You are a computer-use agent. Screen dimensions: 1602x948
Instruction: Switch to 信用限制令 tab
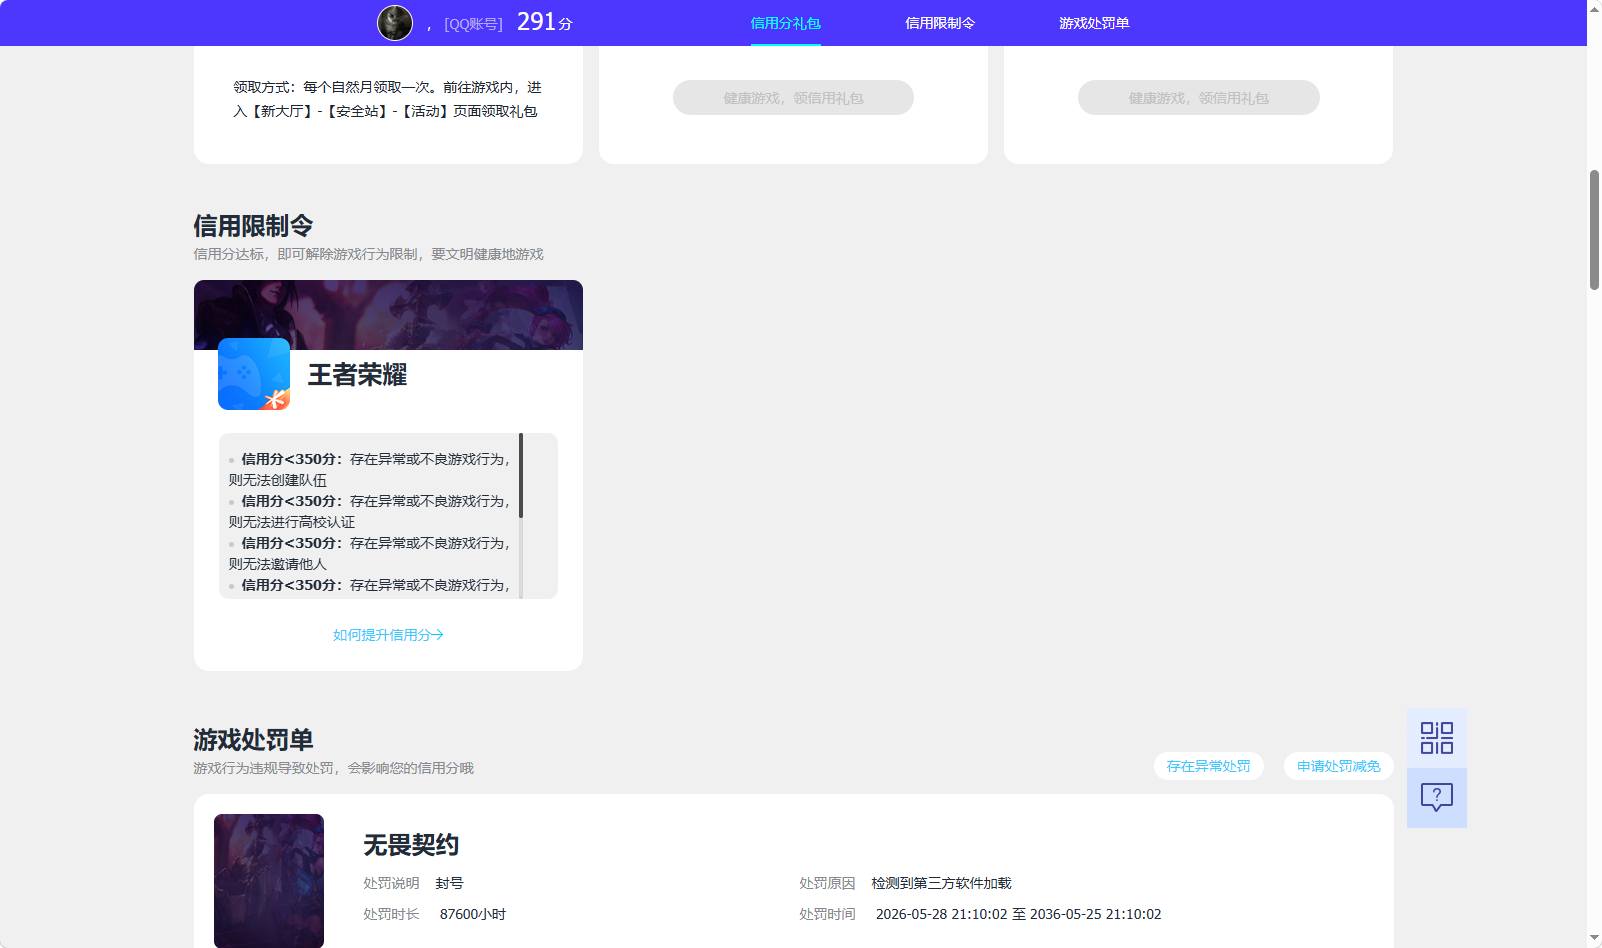tap(940, 23)
